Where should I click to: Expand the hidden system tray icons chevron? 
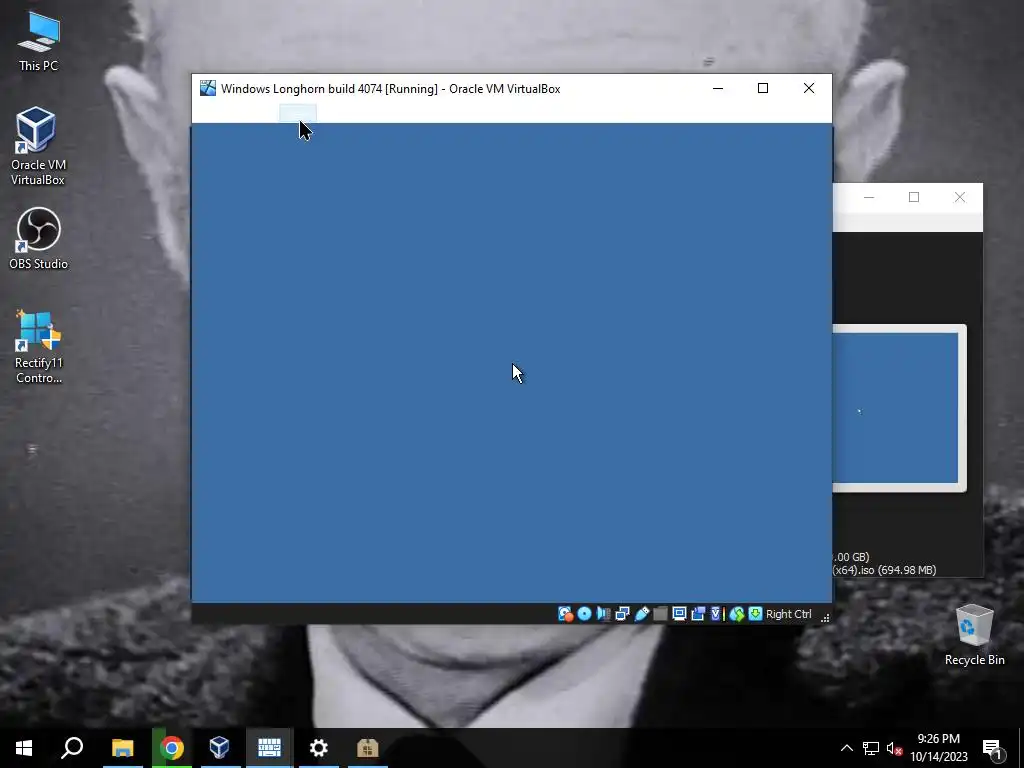[846, 748]
